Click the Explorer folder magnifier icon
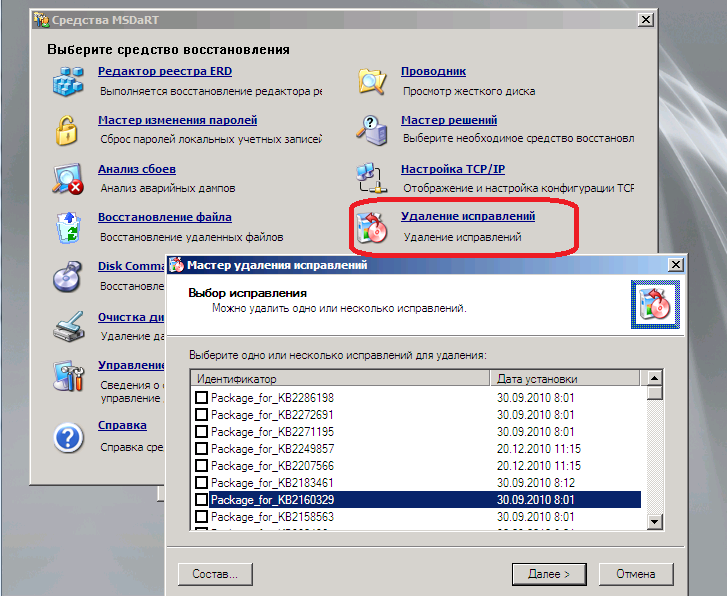Screen dimensions: 727x596 372,81
